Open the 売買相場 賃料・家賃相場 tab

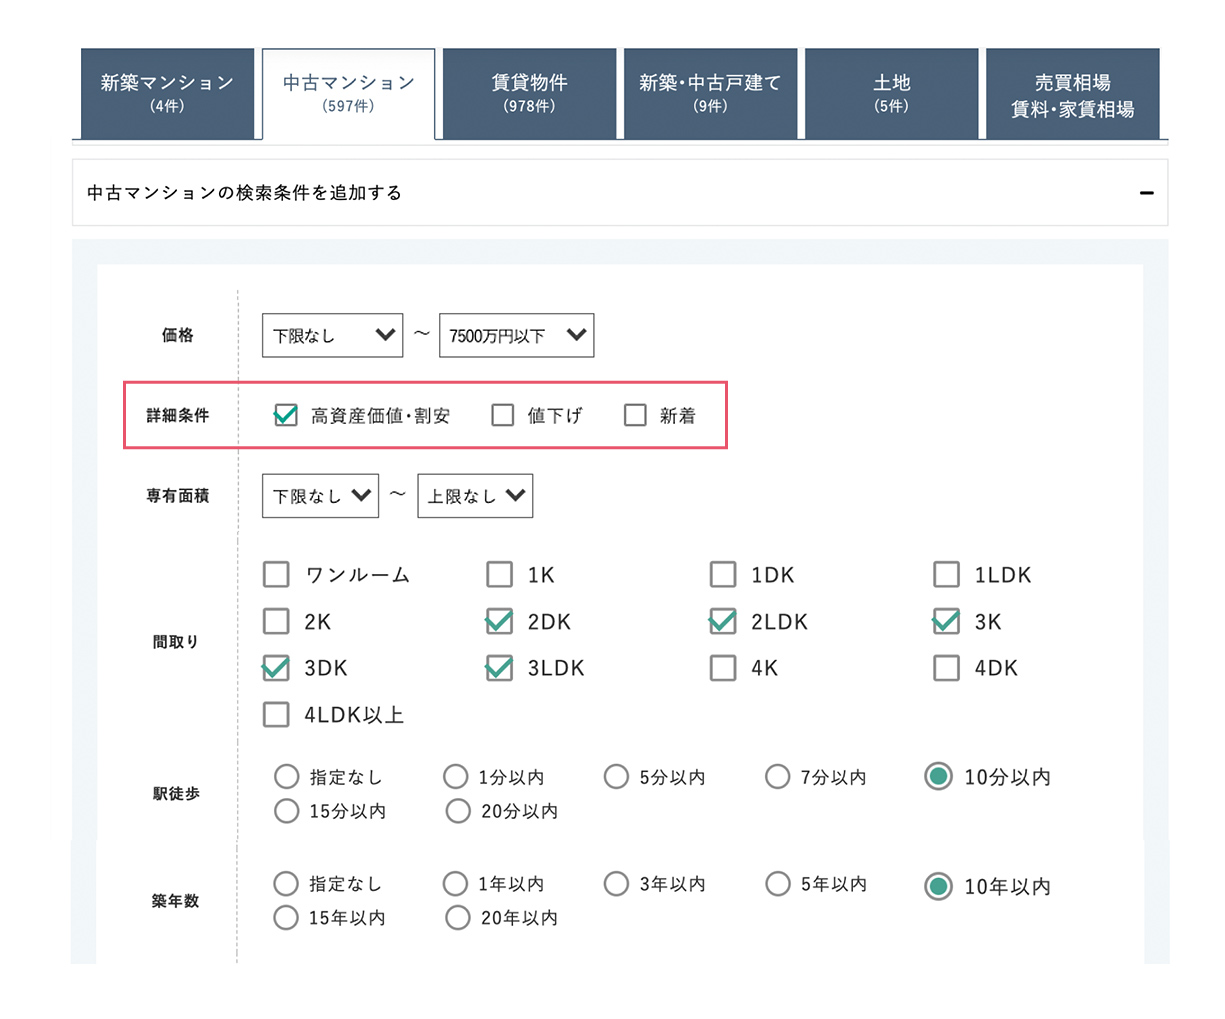tap(1072, 94)
